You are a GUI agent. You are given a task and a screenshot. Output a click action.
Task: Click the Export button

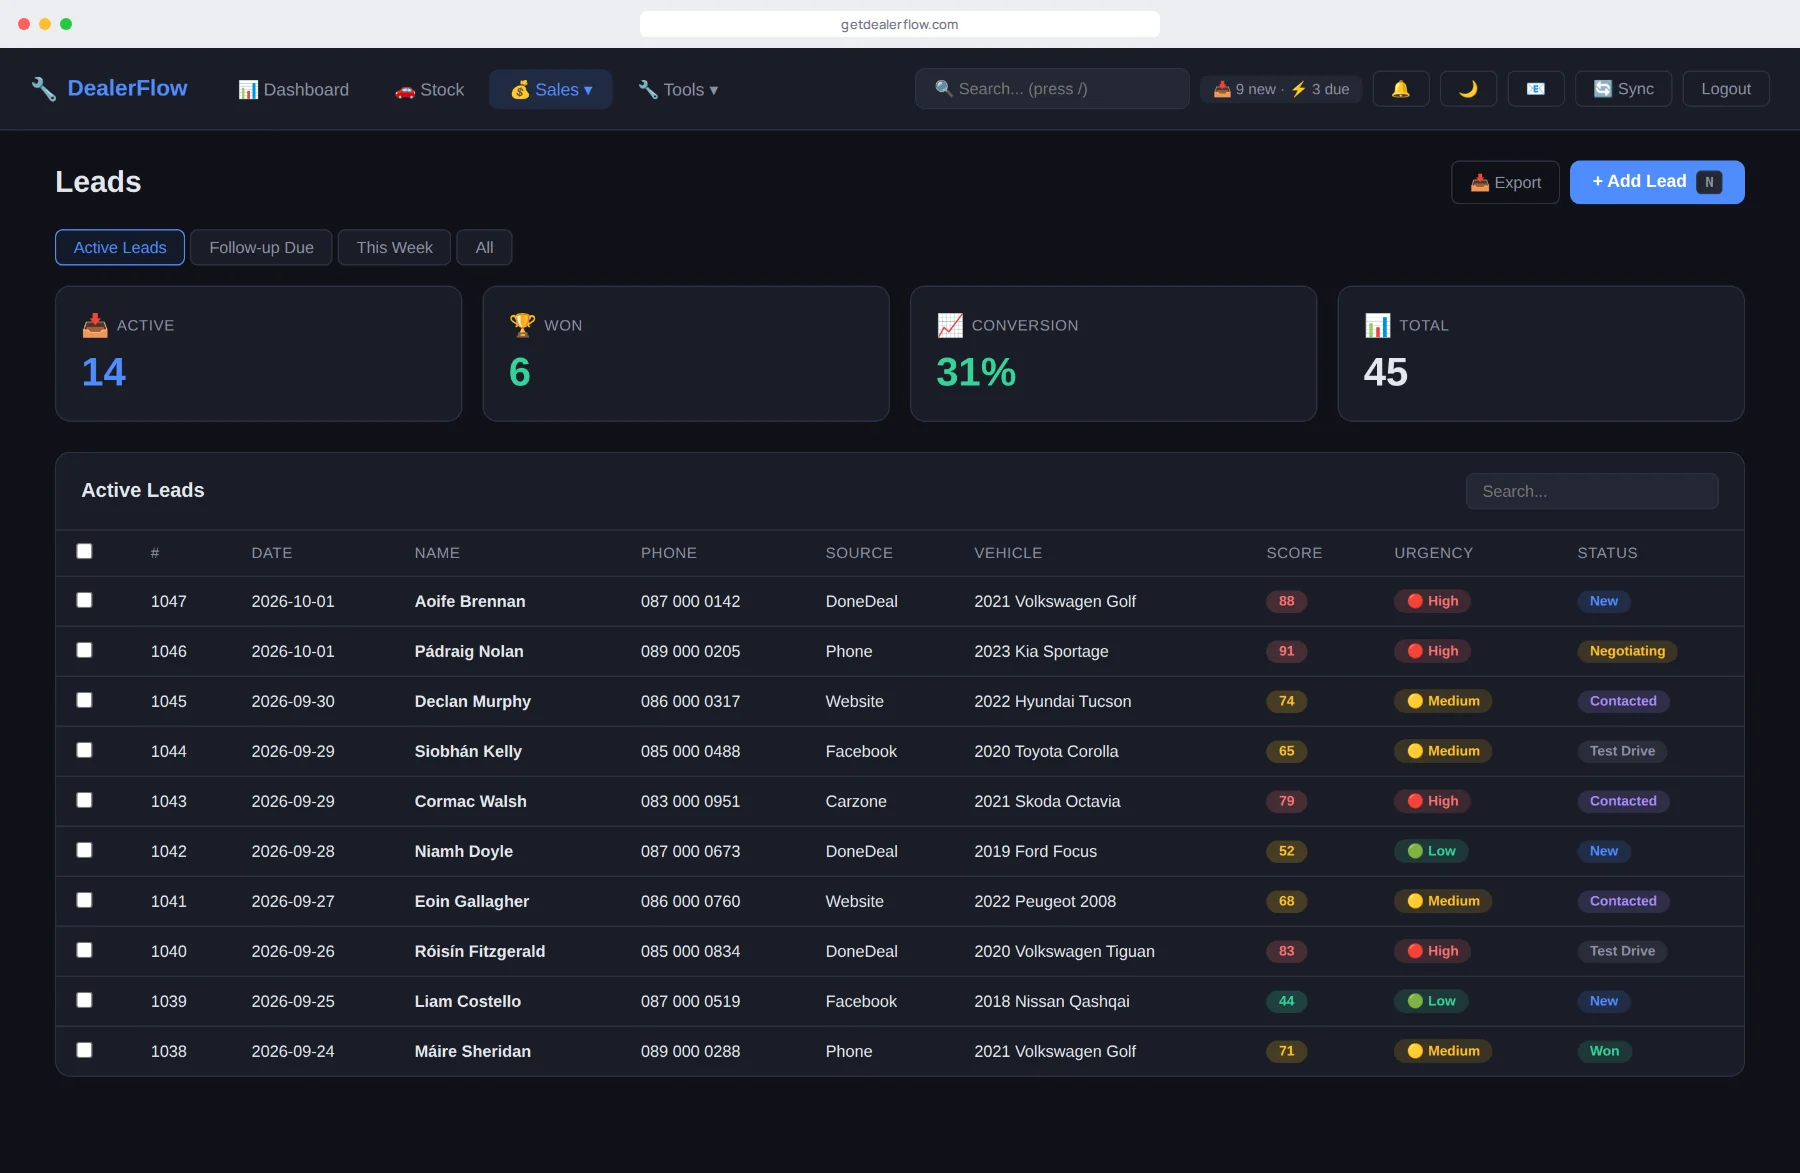(1505, 182)
